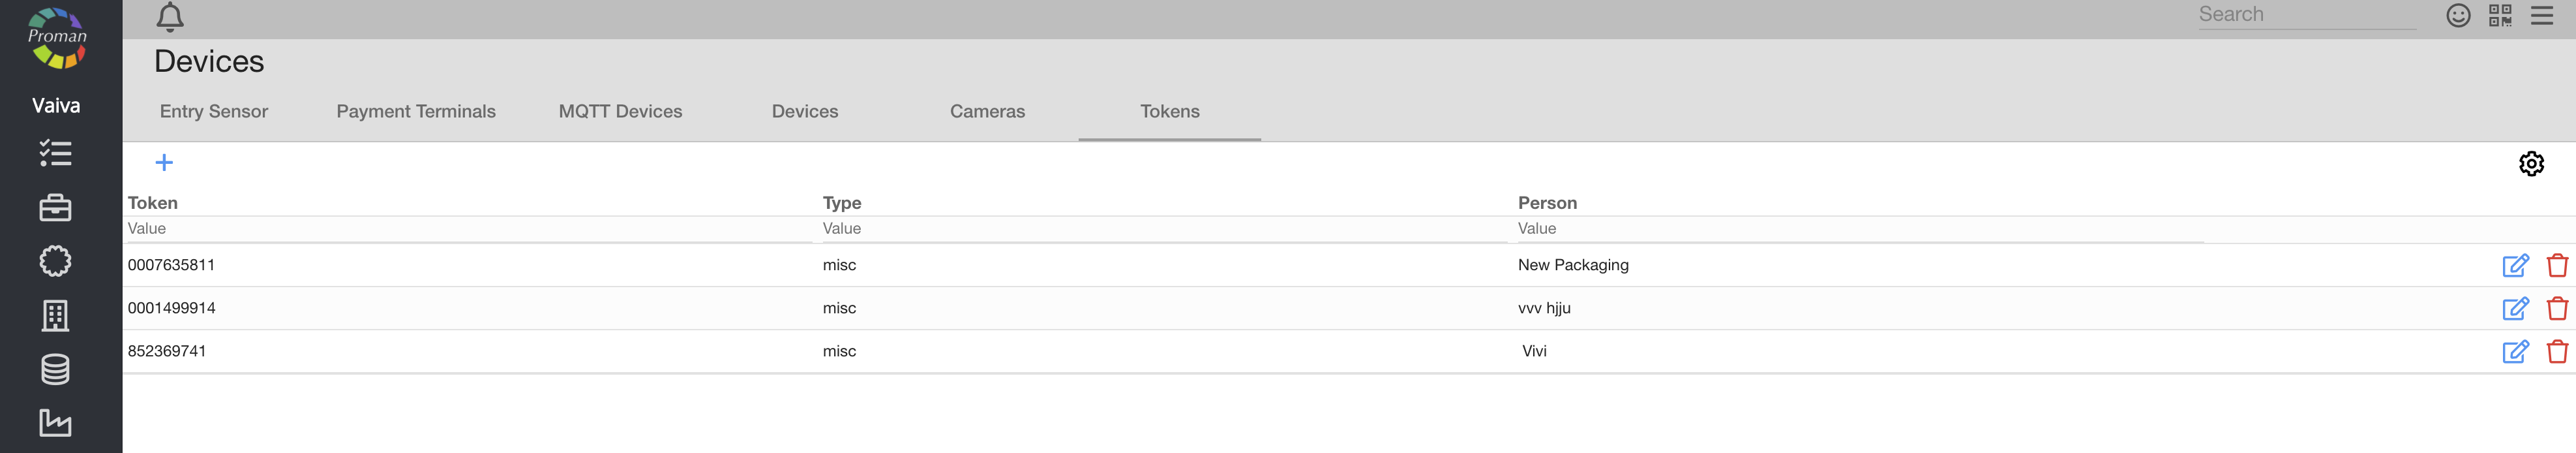
Task: Switch to the Entry Sensor tab
Action: click(x=213, y=111)
